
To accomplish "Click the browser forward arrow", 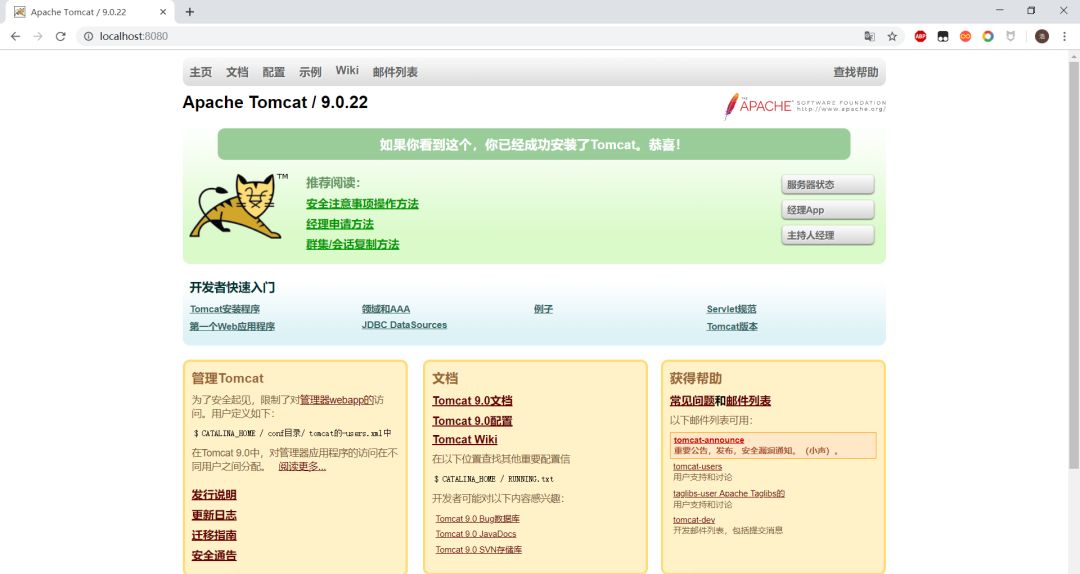I will [38, 37].
